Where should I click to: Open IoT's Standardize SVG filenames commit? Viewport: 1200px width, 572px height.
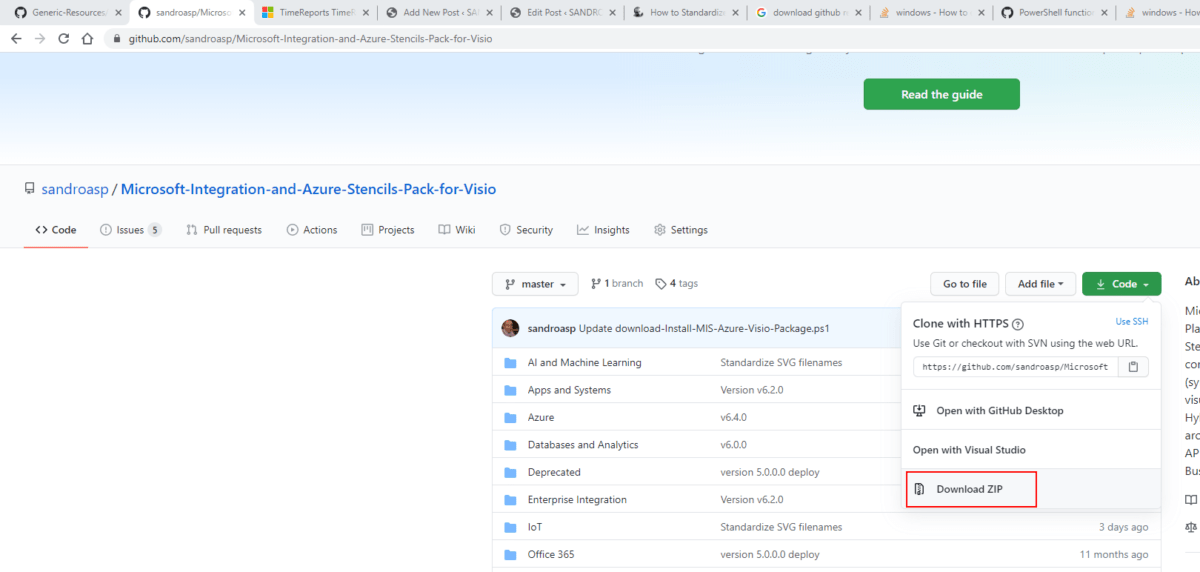point(781,527)
